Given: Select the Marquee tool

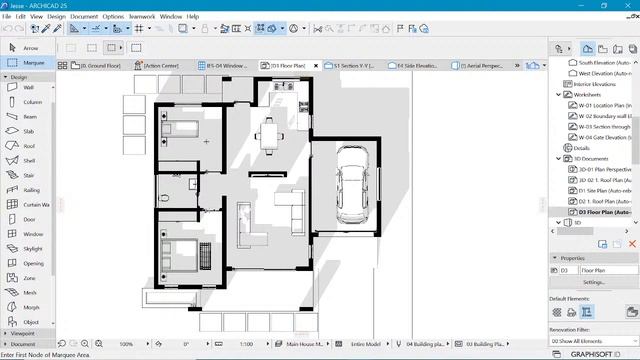Looking at the screenshot, I should 28,63.
